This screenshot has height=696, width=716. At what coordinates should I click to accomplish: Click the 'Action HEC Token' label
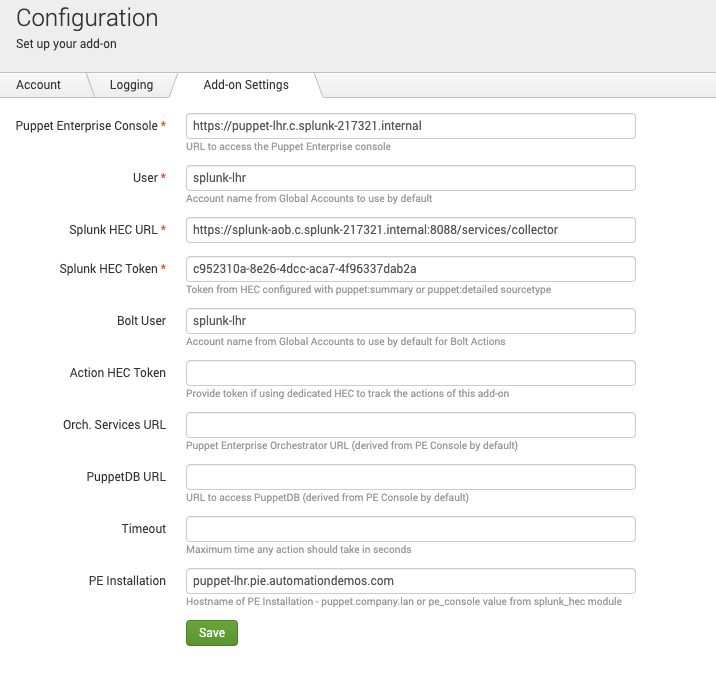[x=118, y=373]
